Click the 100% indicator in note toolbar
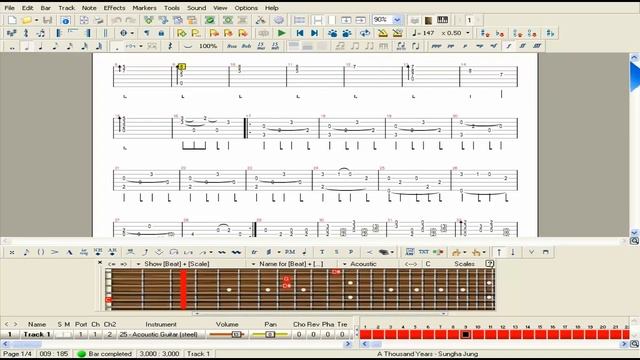 208,46
